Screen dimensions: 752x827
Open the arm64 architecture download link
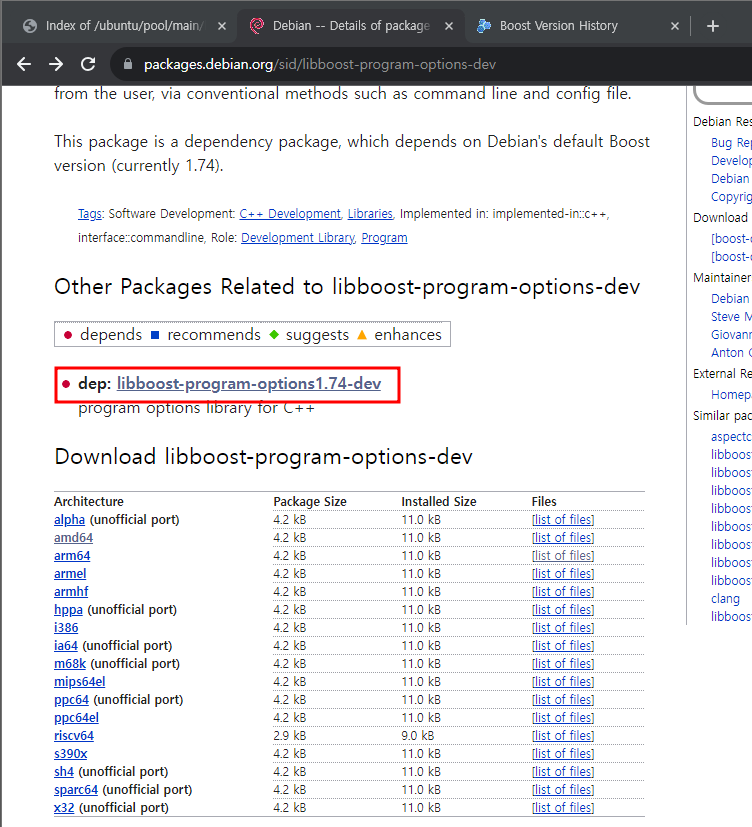point(72,556)
